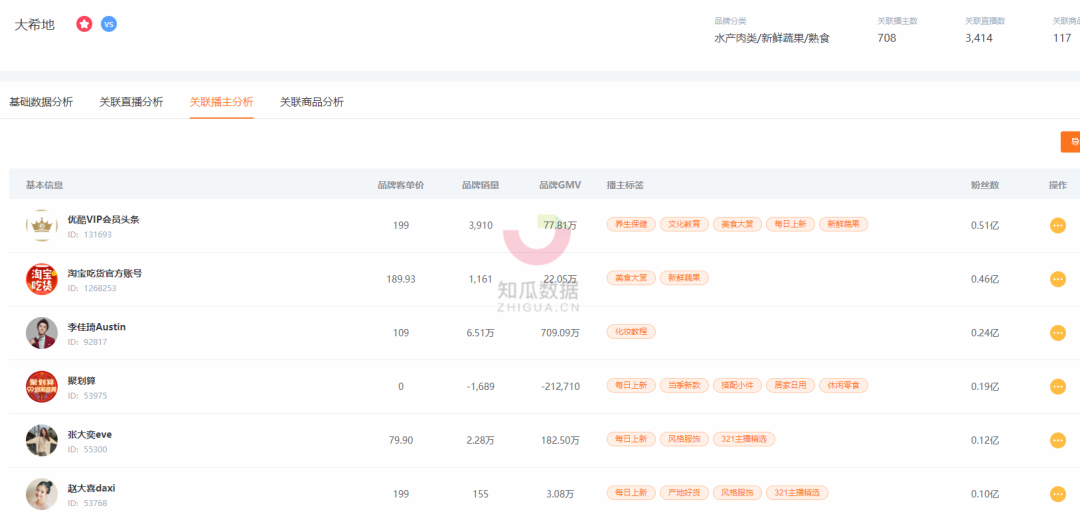This screenshot has width=1080, height=518.
Task: Click the orange export button
Action: (1070, 142)
